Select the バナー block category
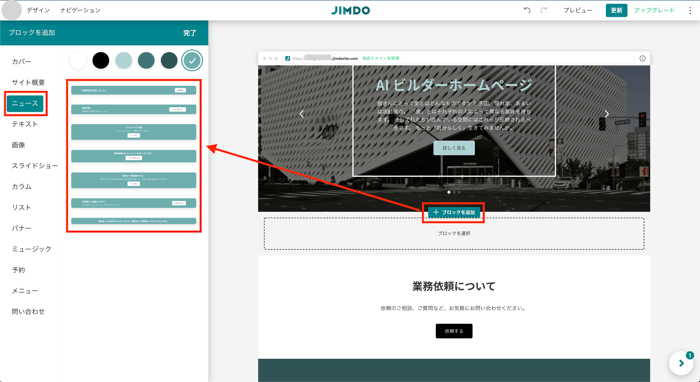The width and height of the screenshot is (700, 382). 21,228
